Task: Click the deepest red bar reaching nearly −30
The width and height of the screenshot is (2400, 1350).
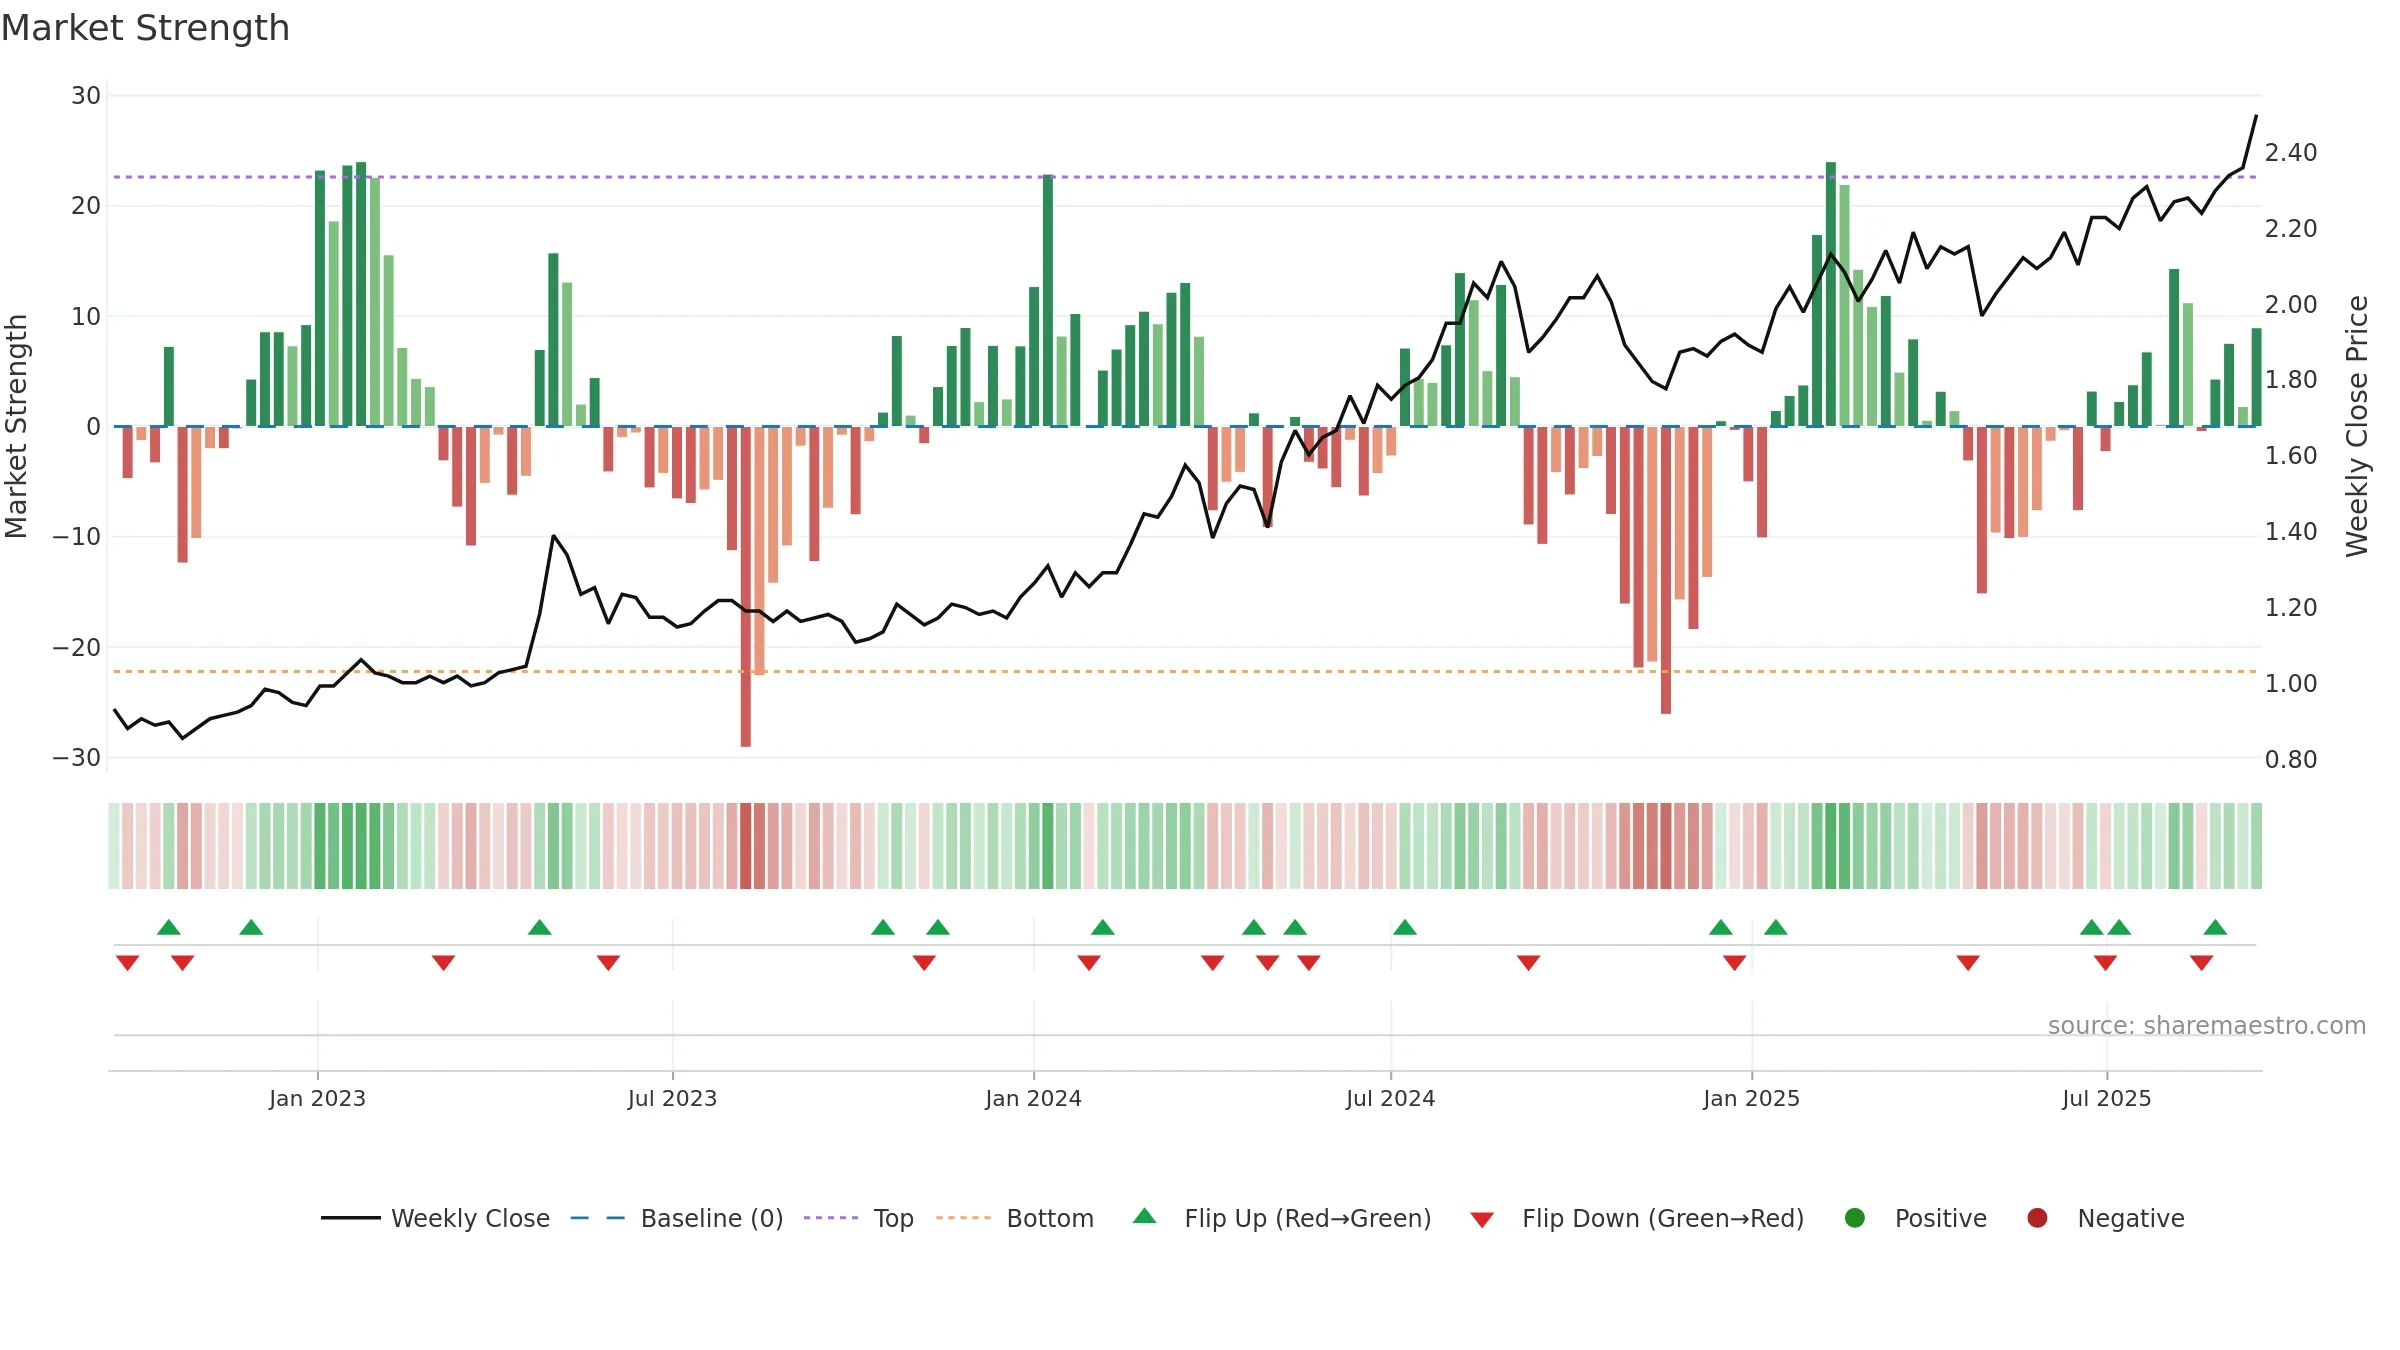Action: pyautogui.click(x=746, y=587)
